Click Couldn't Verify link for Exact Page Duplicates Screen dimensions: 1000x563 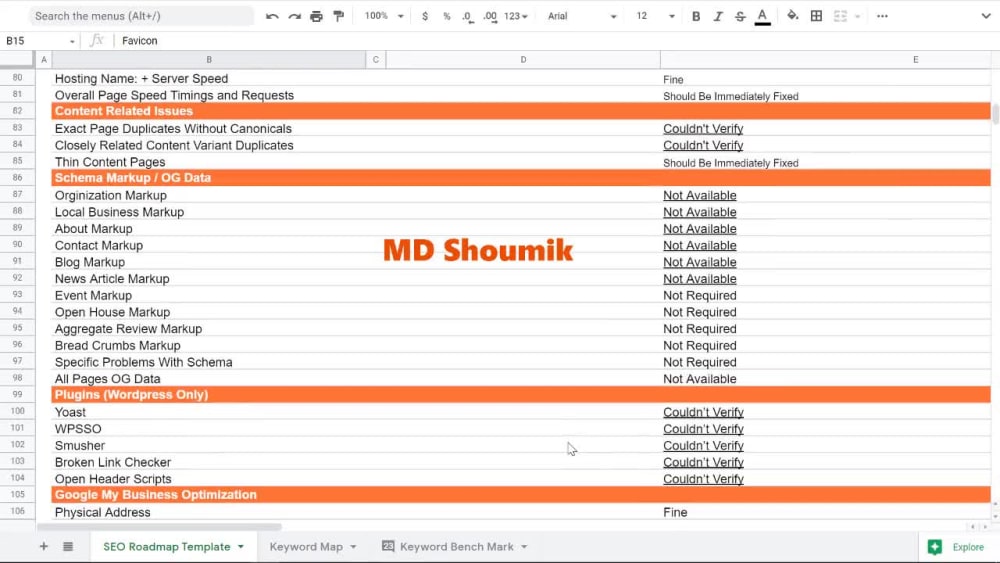point(703,129)
